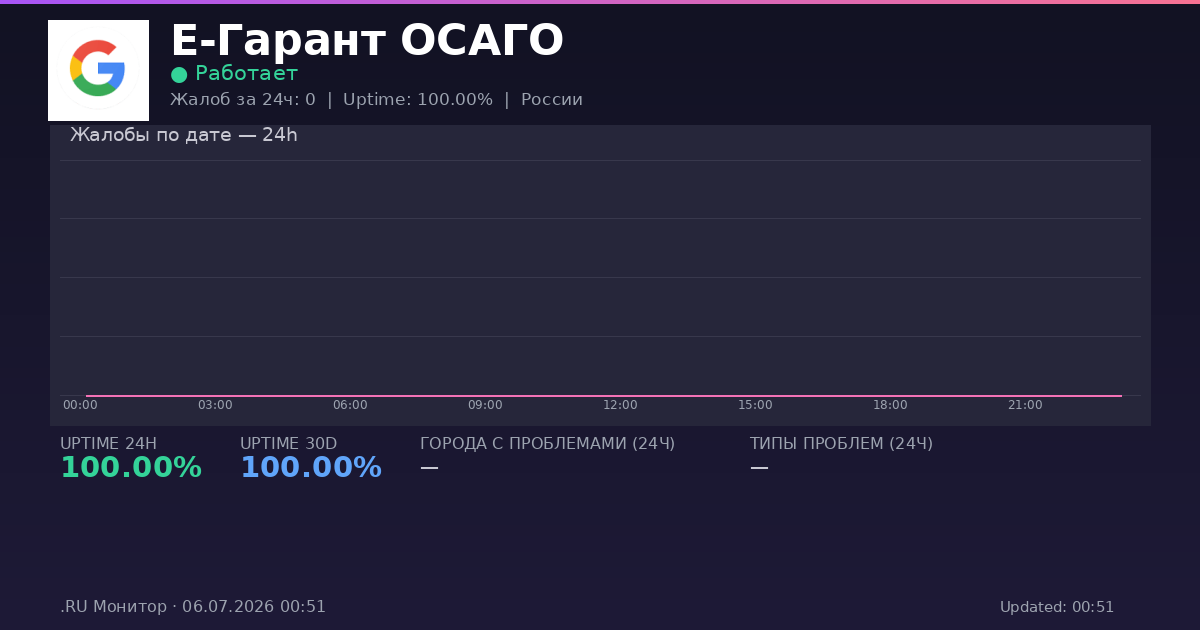Click the green status dot icon
The image size is (1200, 630).
(x=179, y=75)
